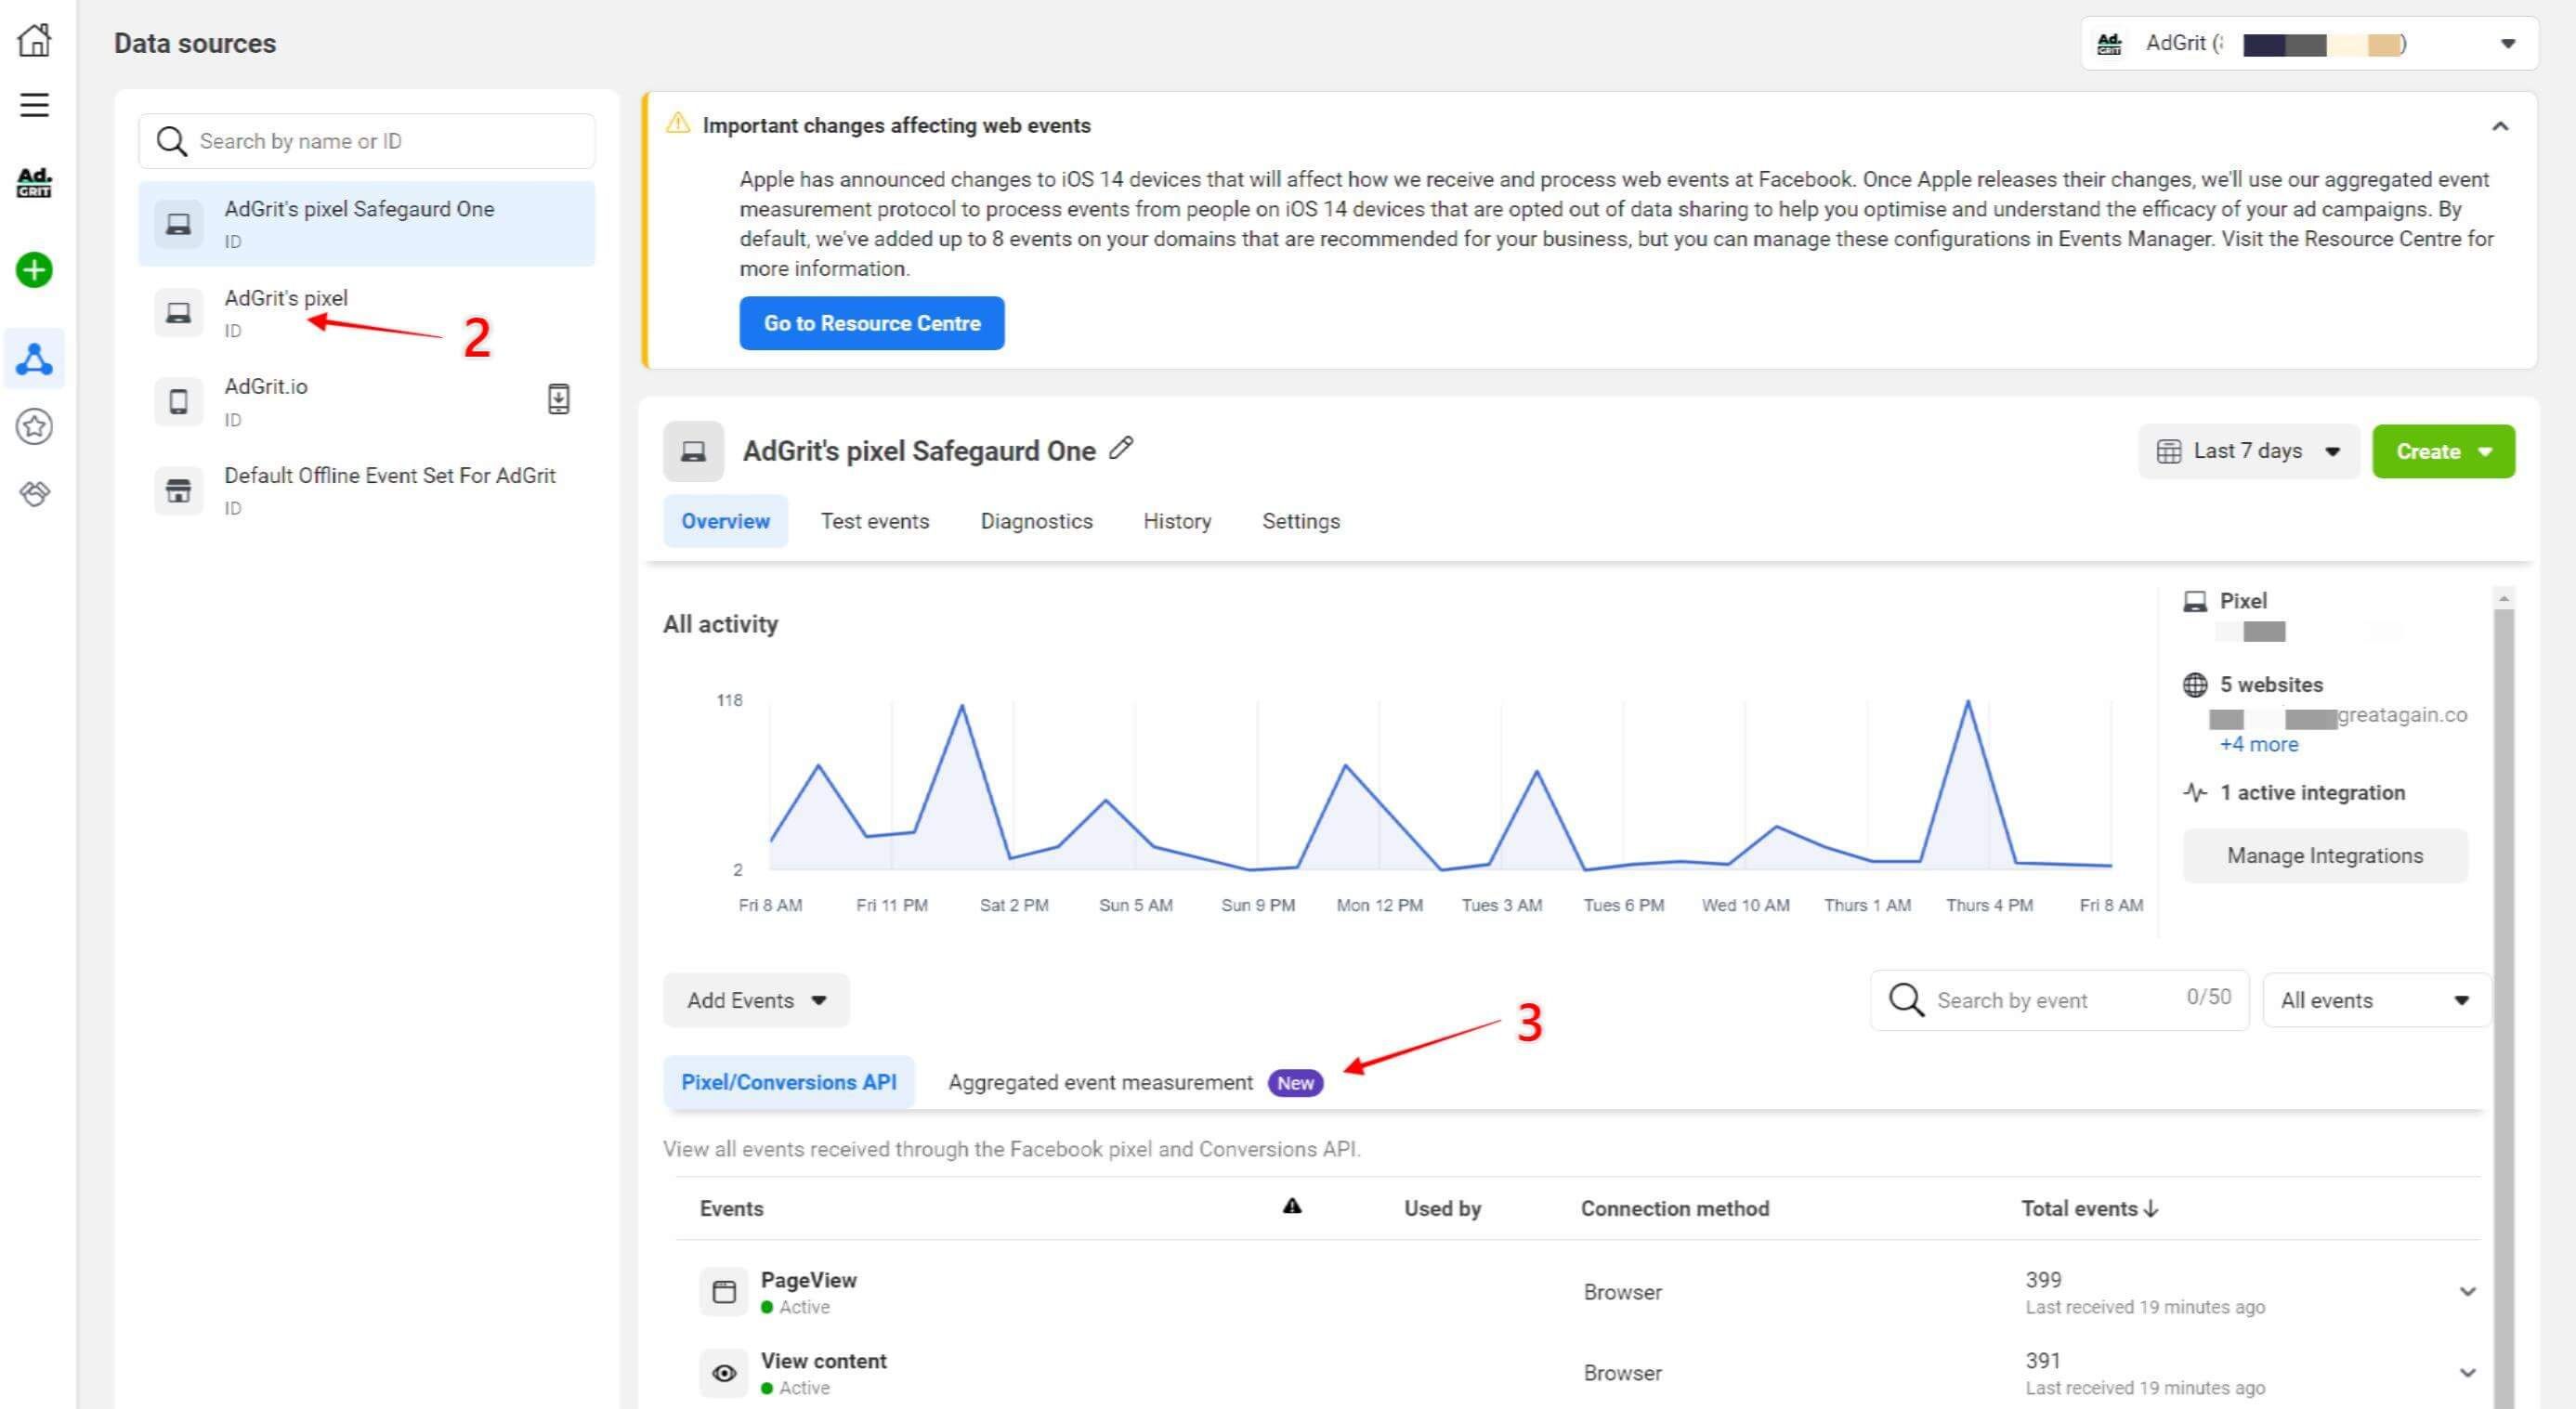The width and height of the screenshot is (2576, 1409).
Task: Click the globe icon beside 5 websites
Action: tap(2195, 685)
